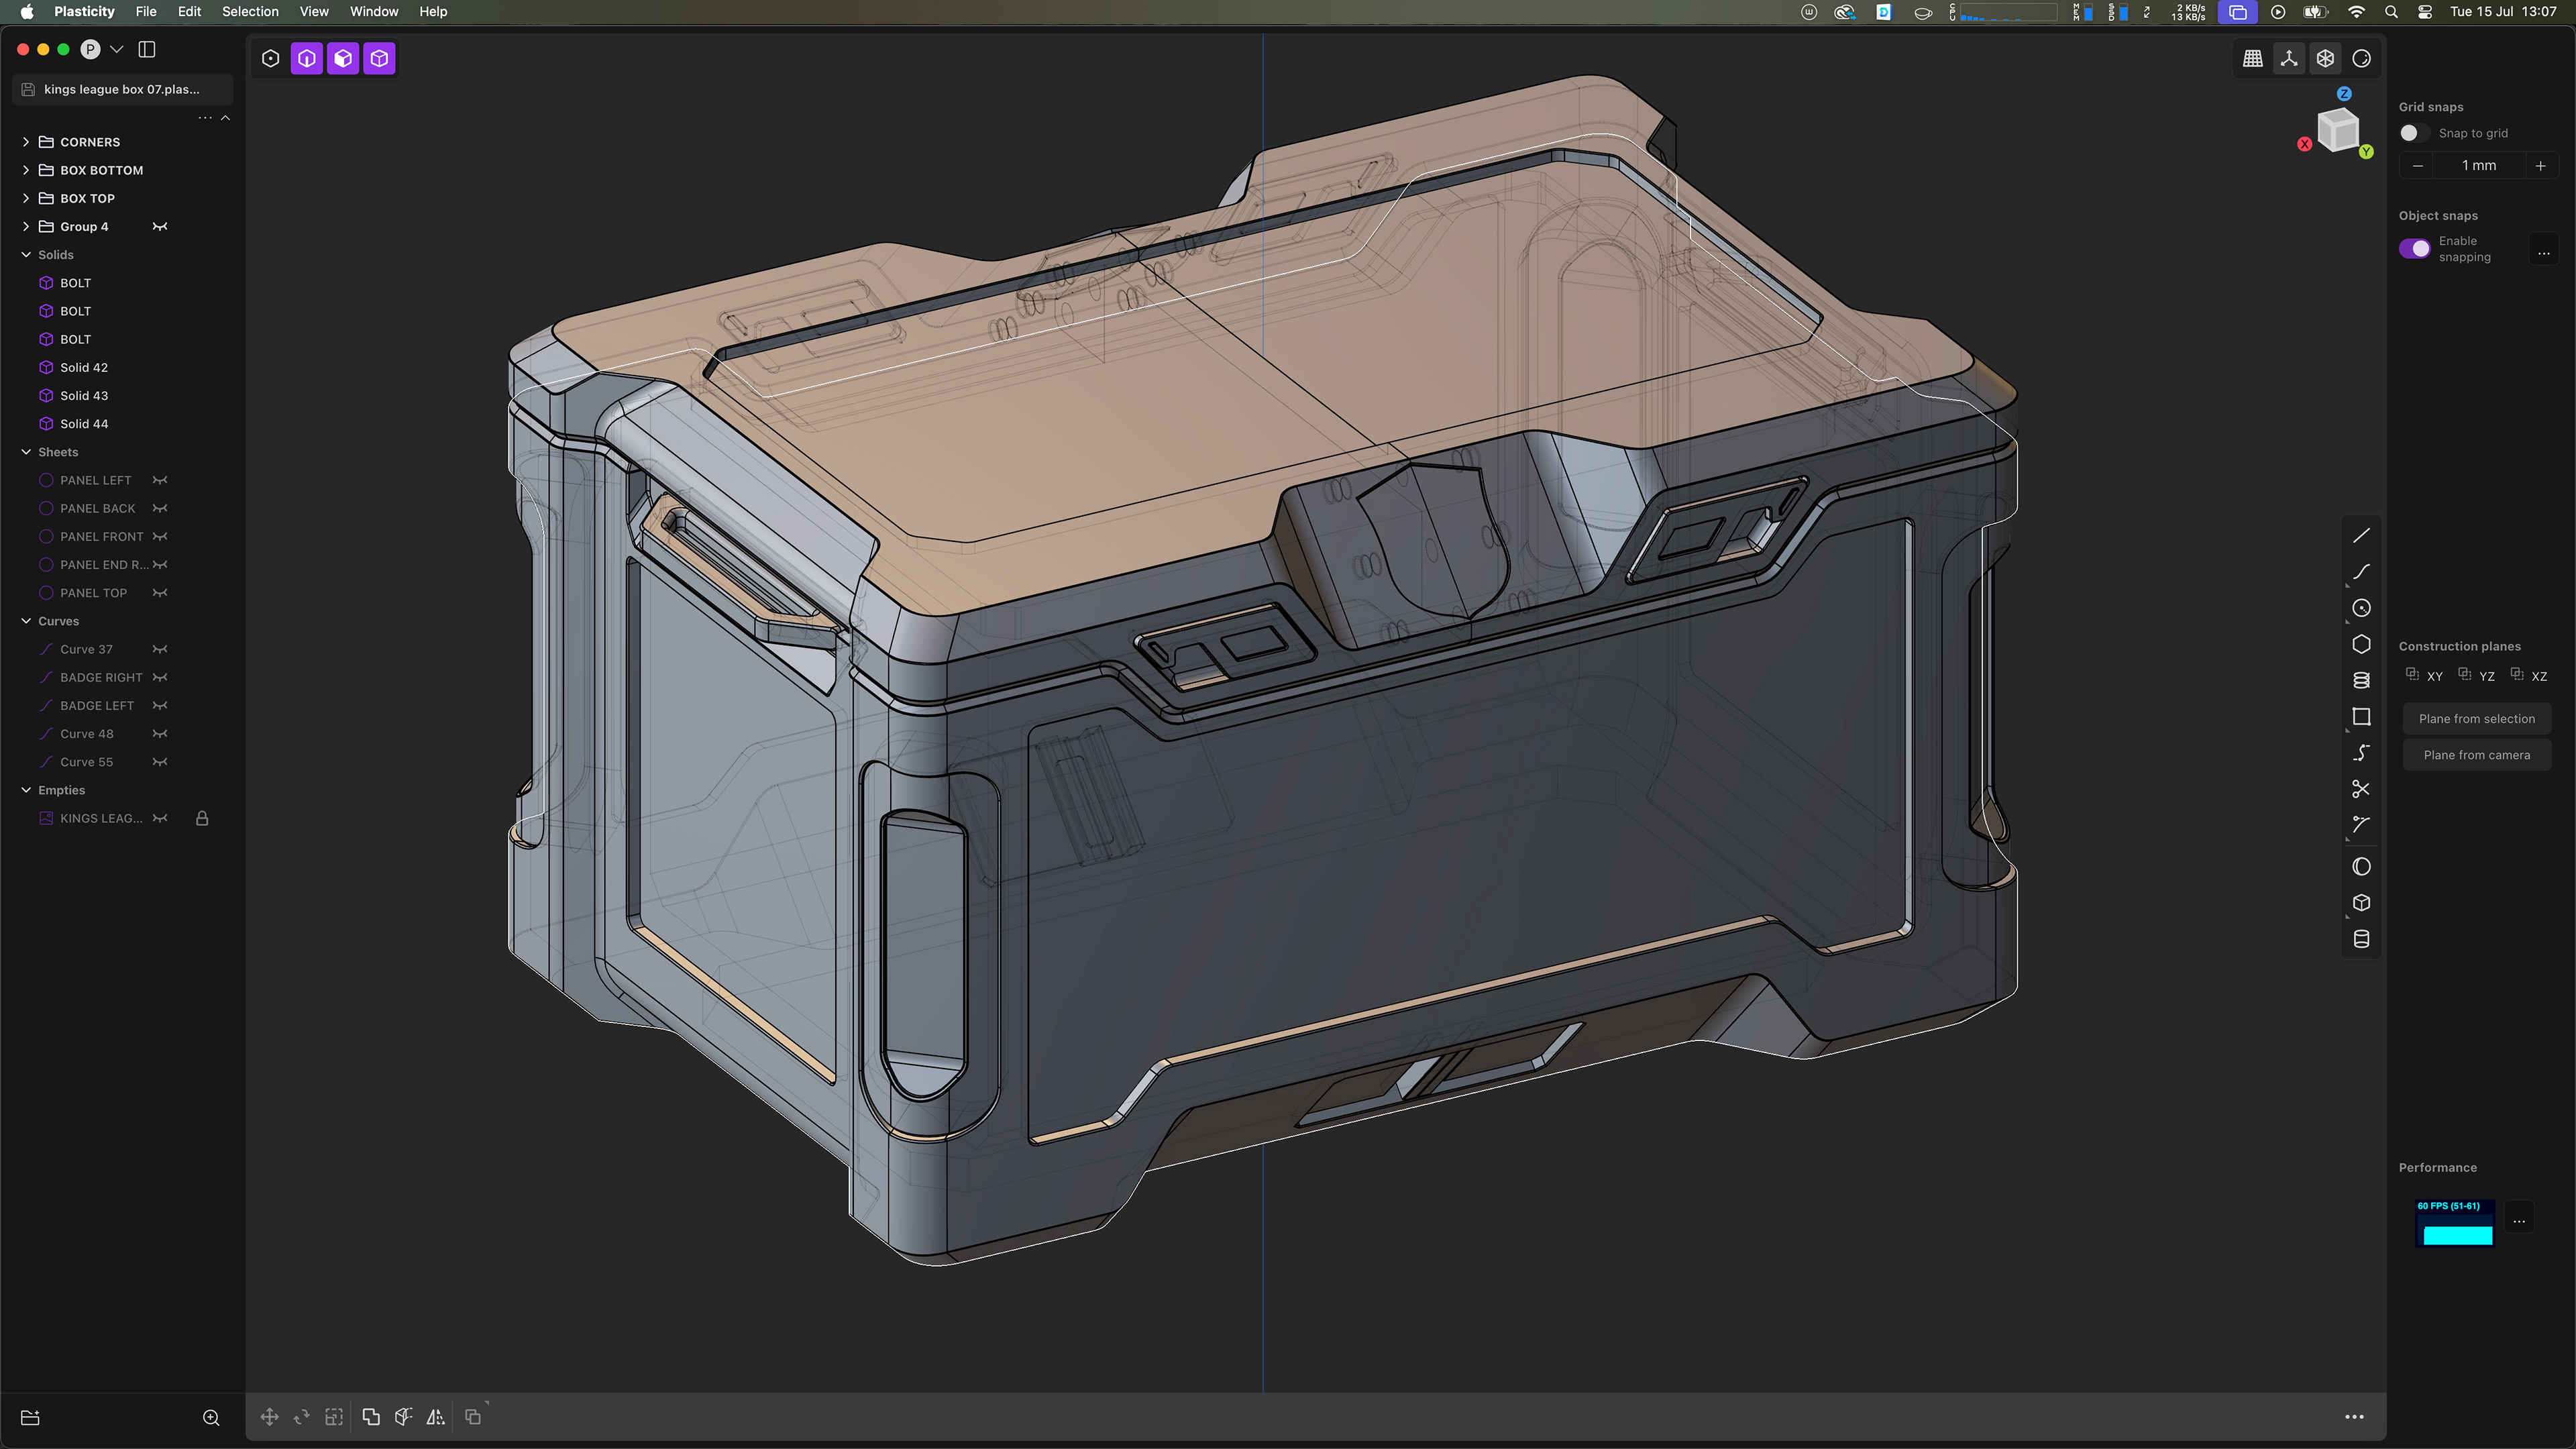Image resolution: width=2576 pixels, height=1449 pixels.
Task: Expand the CORNERS group
Action: coord(26,142)
